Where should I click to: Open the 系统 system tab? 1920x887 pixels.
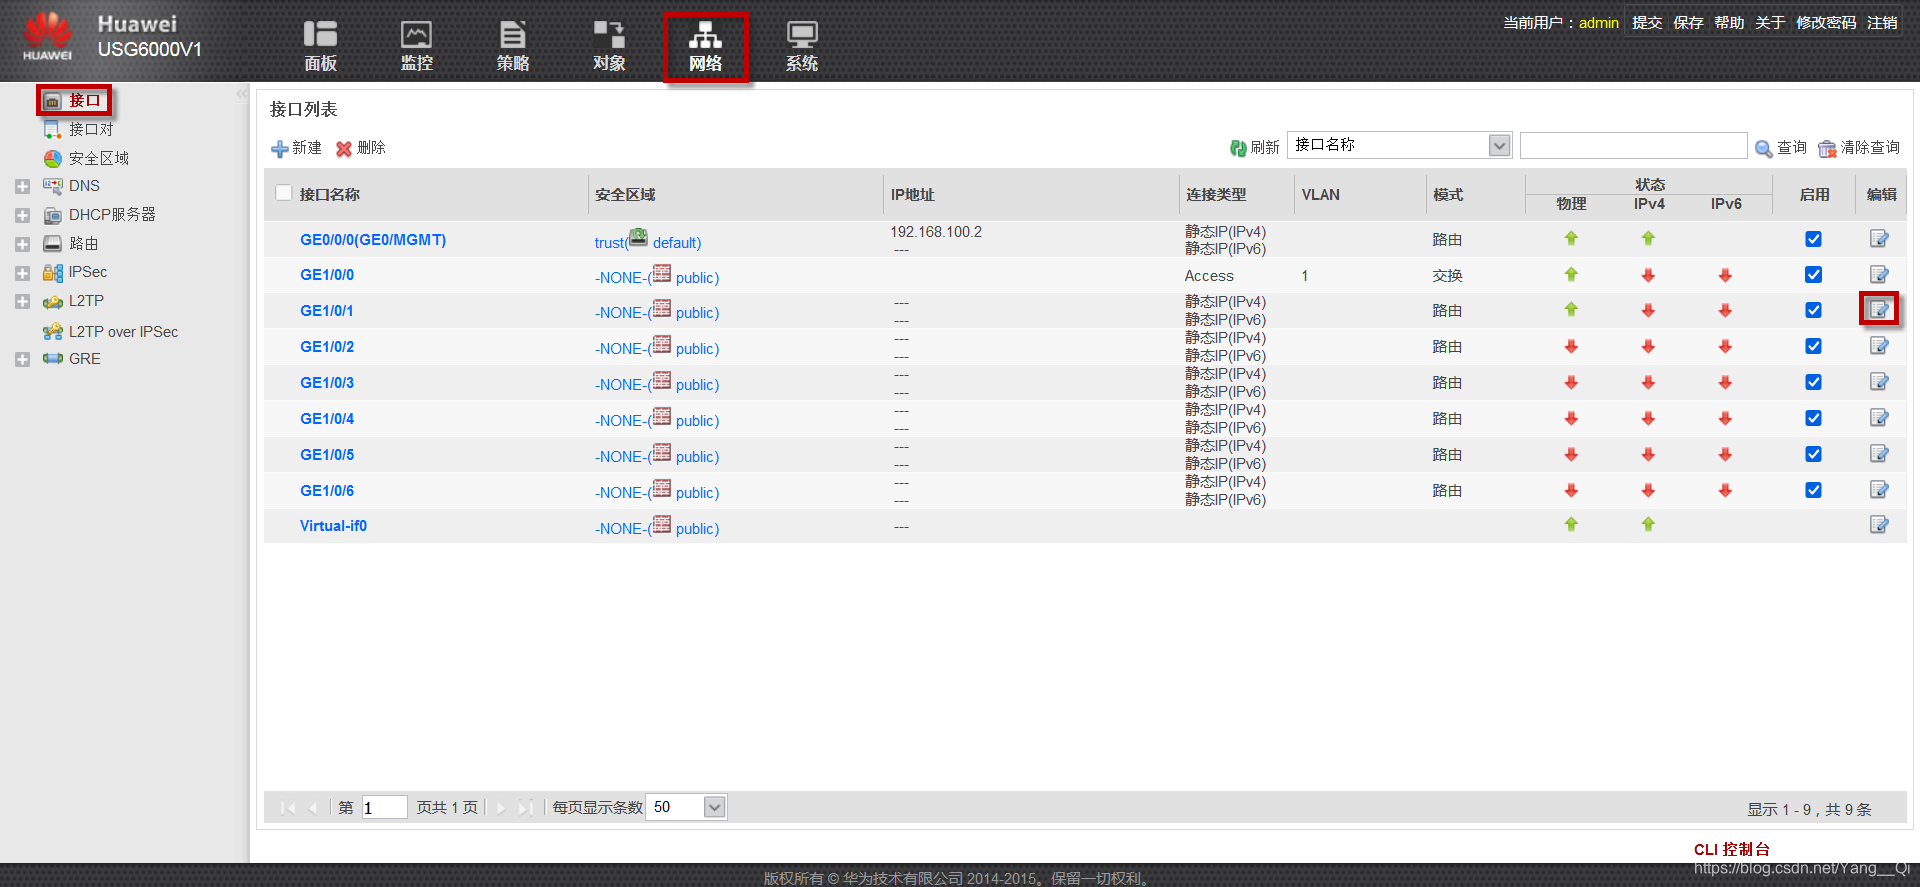[801, 46]
